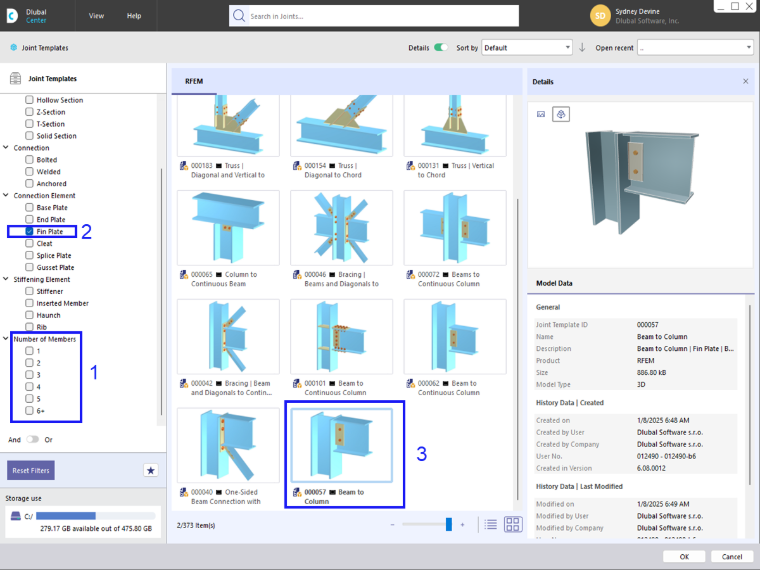Click the C:/ storage drive icon
Viewport: 760px width, 570px height.
(x=16, y=516)
